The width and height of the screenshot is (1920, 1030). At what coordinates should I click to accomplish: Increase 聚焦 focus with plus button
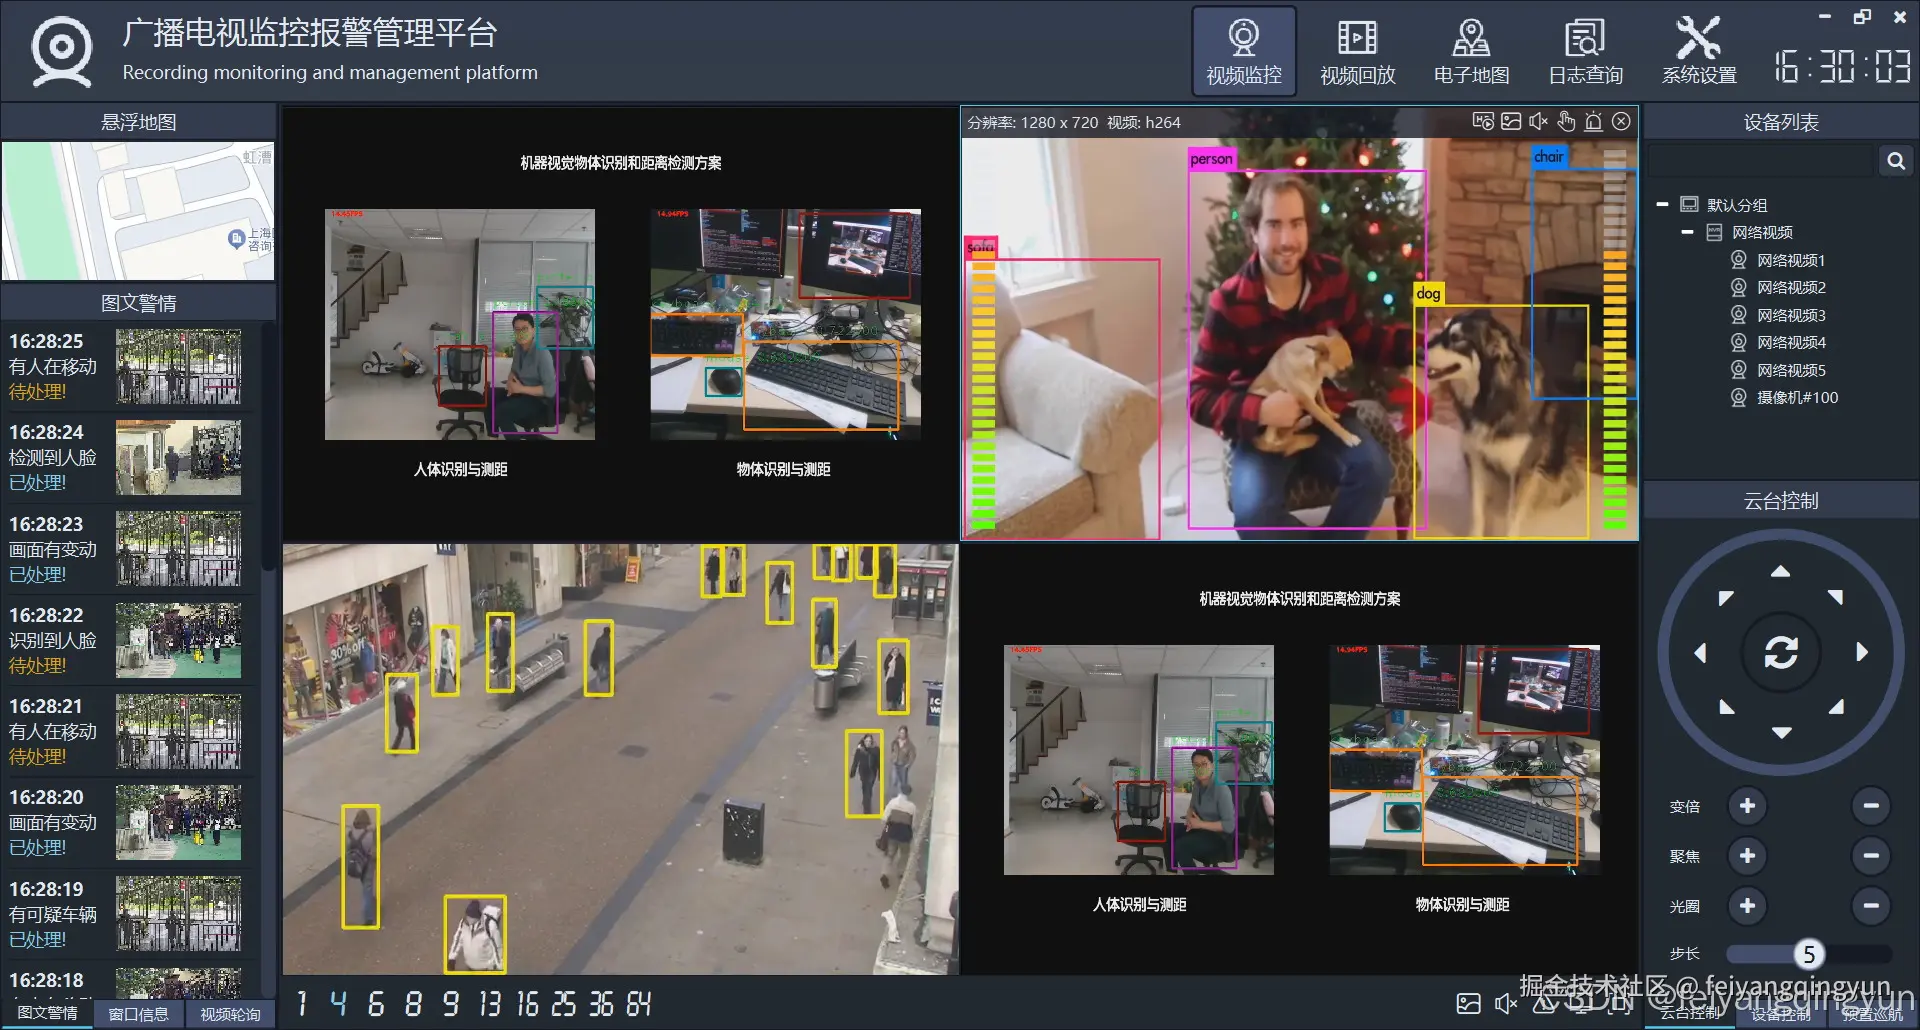tap(1747, 856)
